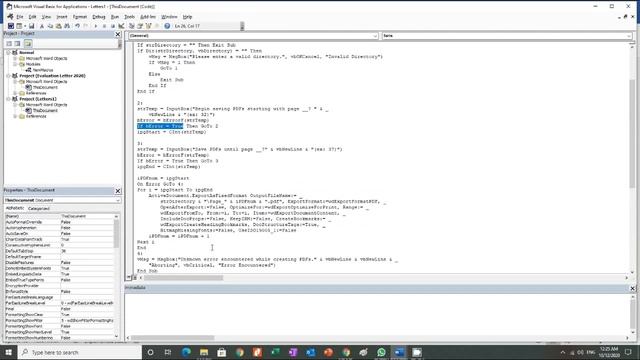
Task: Close the Properties panel
Action: point(118,191)
